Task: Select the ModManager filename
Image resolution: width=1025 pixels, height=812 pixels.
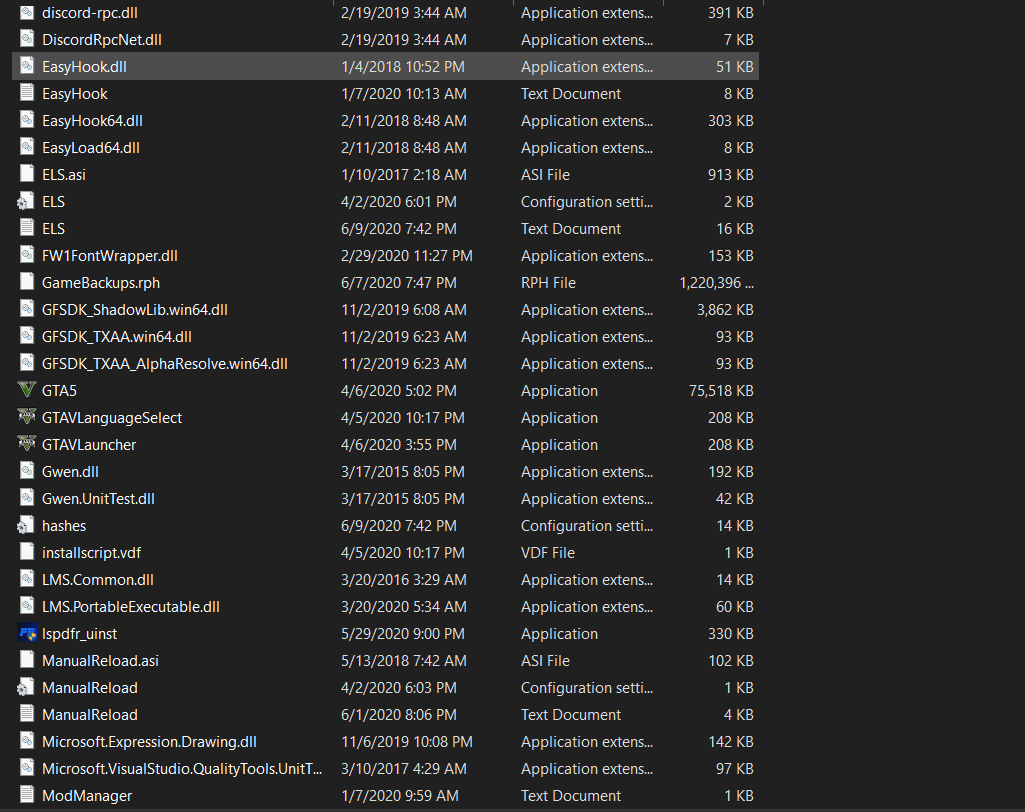Action: [x=87, y=796]
